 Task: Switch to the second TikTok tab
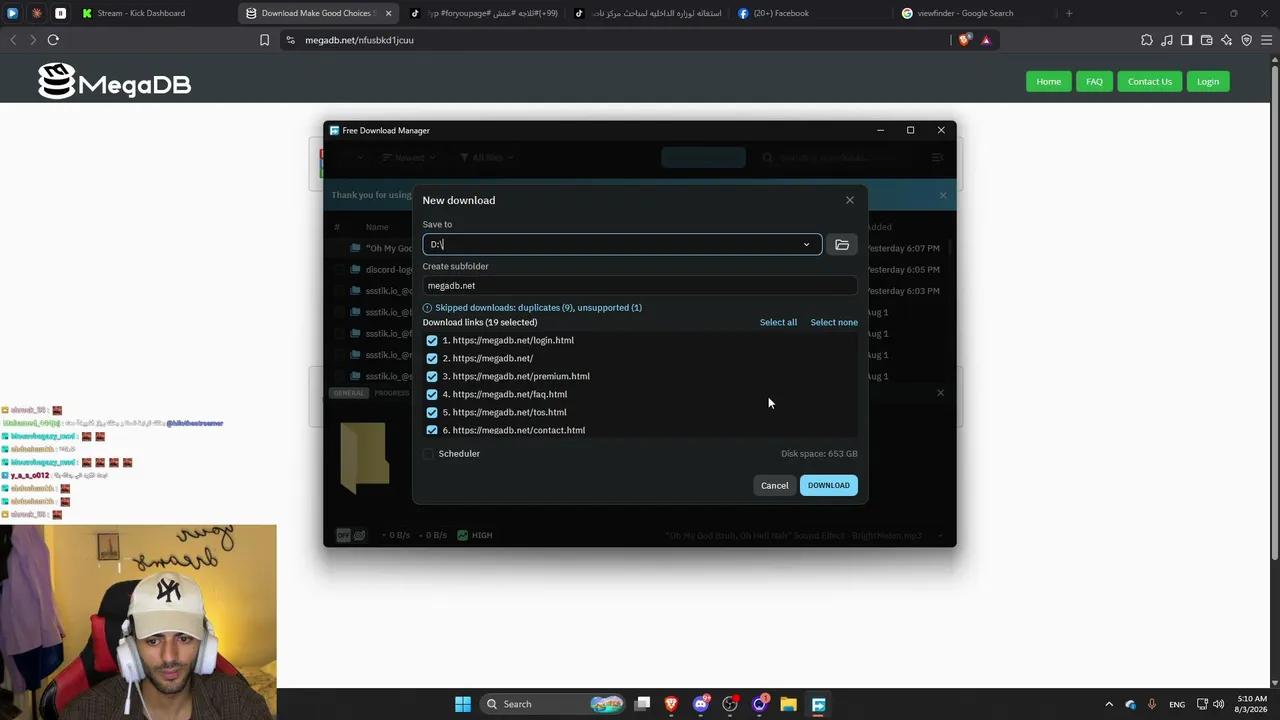pyautogui.click(x=648, y=13)
